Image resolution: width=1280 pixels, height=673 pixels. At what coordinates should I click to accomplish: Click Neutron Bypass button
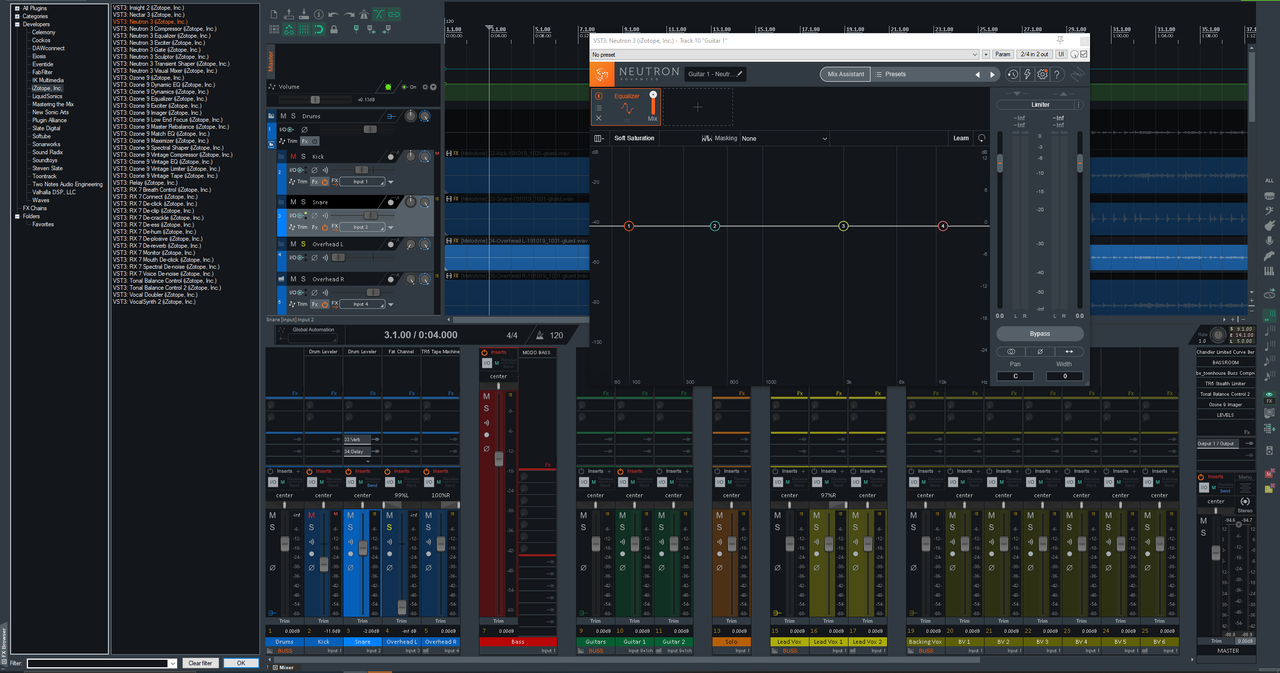[x=1040, y=333]
